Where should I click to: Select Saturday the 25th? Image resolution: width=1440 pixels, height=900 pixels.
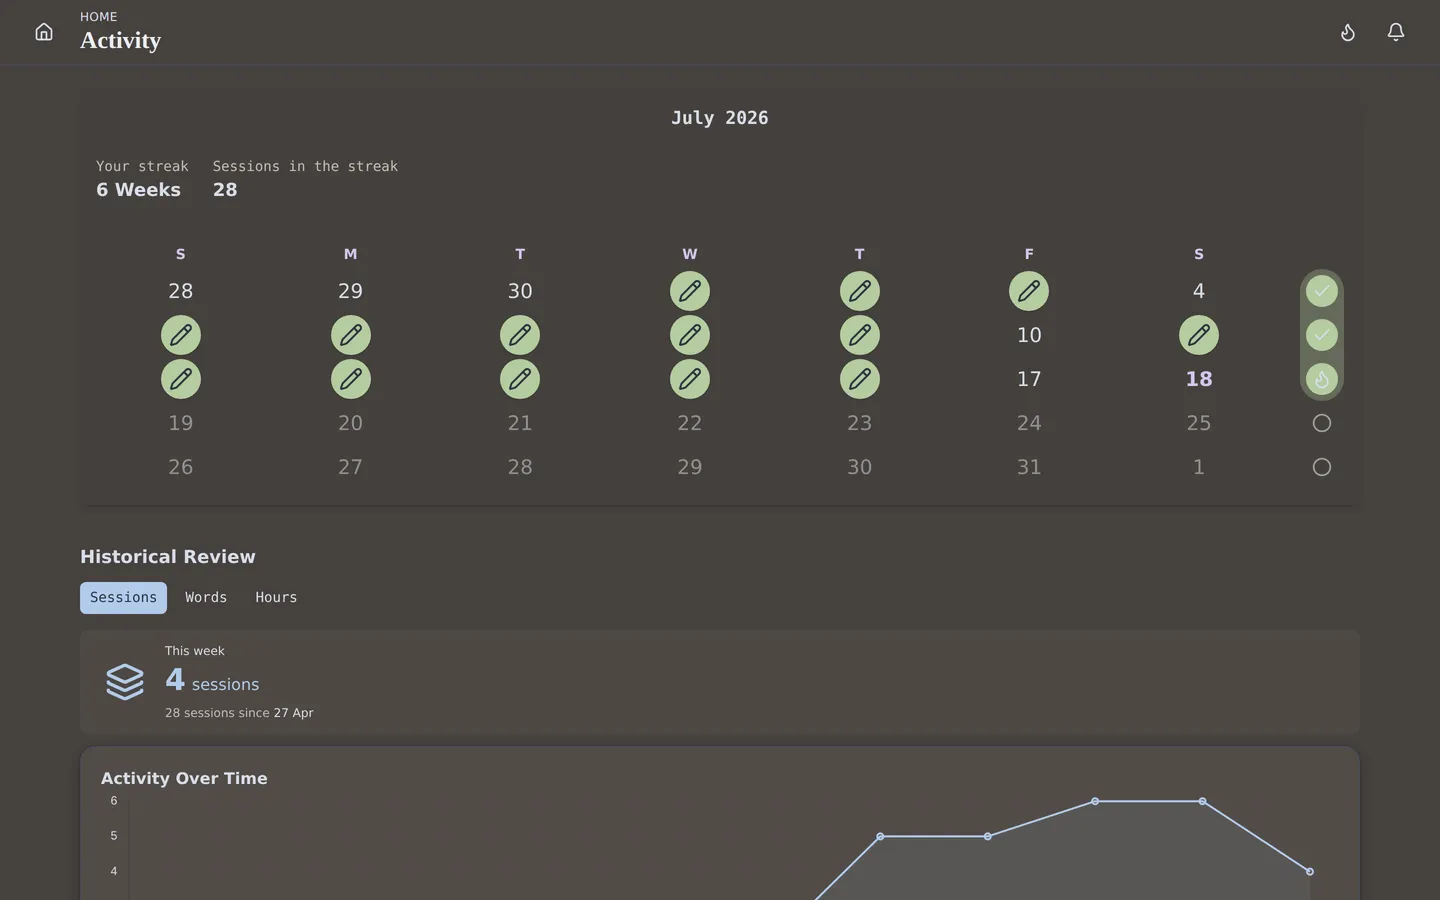click(1199, 423)
